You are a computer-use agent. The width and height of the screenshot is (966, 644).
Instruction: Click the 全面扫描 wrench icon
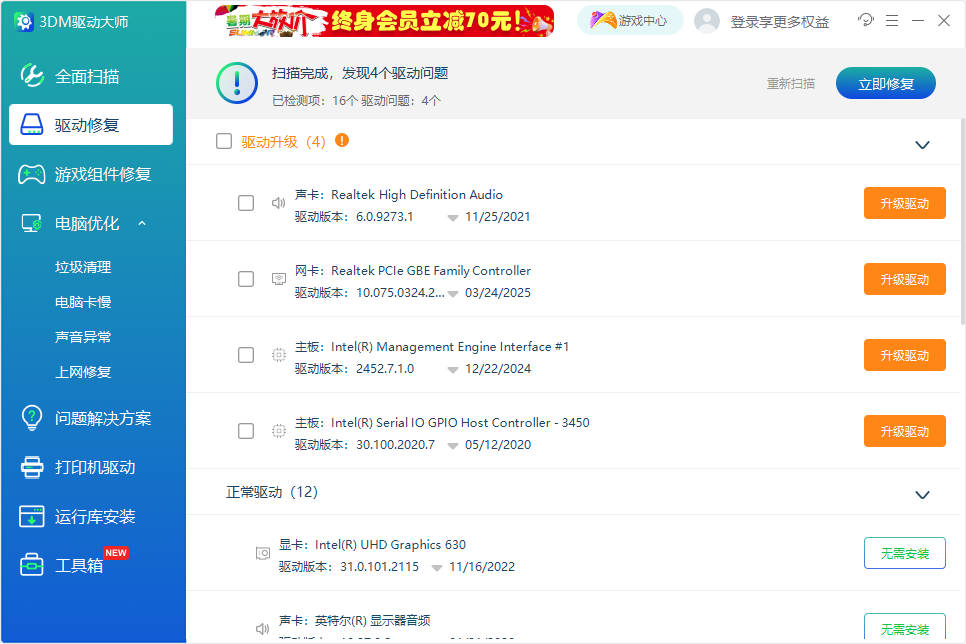click(x=31, y=76)
